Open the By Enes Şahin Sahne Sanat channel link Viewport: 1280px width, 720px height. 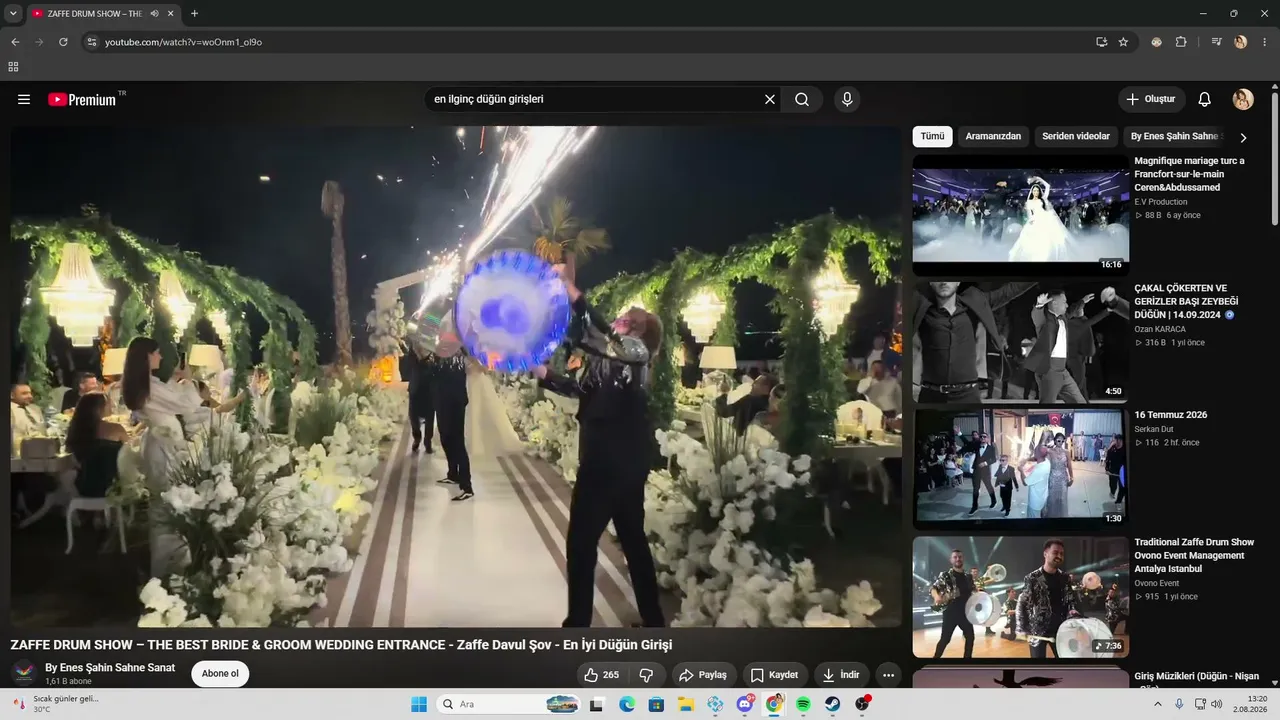(110, 668)
